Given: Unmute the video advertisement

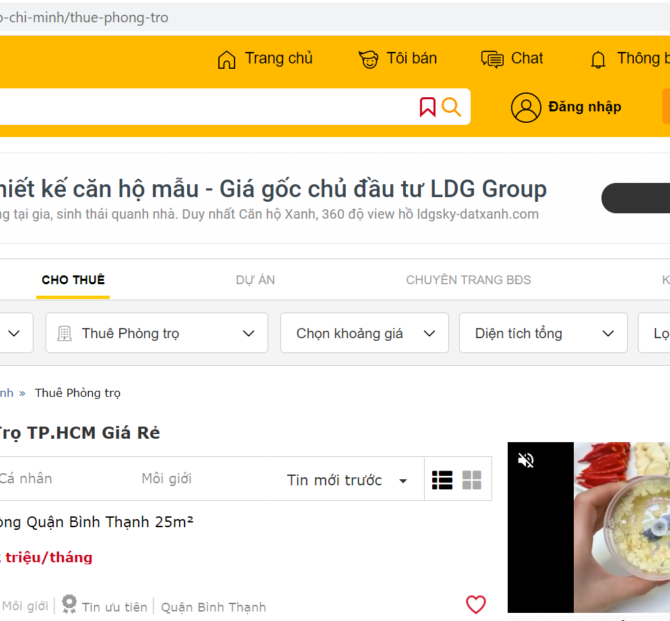Looking at the screenshot, I should tap(526, 460).
